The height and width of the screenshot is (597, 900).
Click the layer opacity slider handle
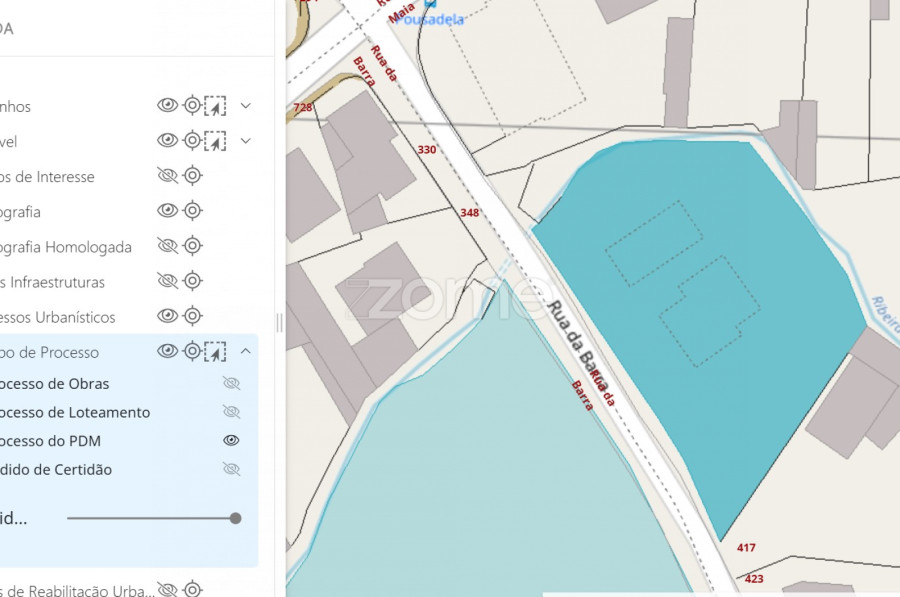(235, 518)
